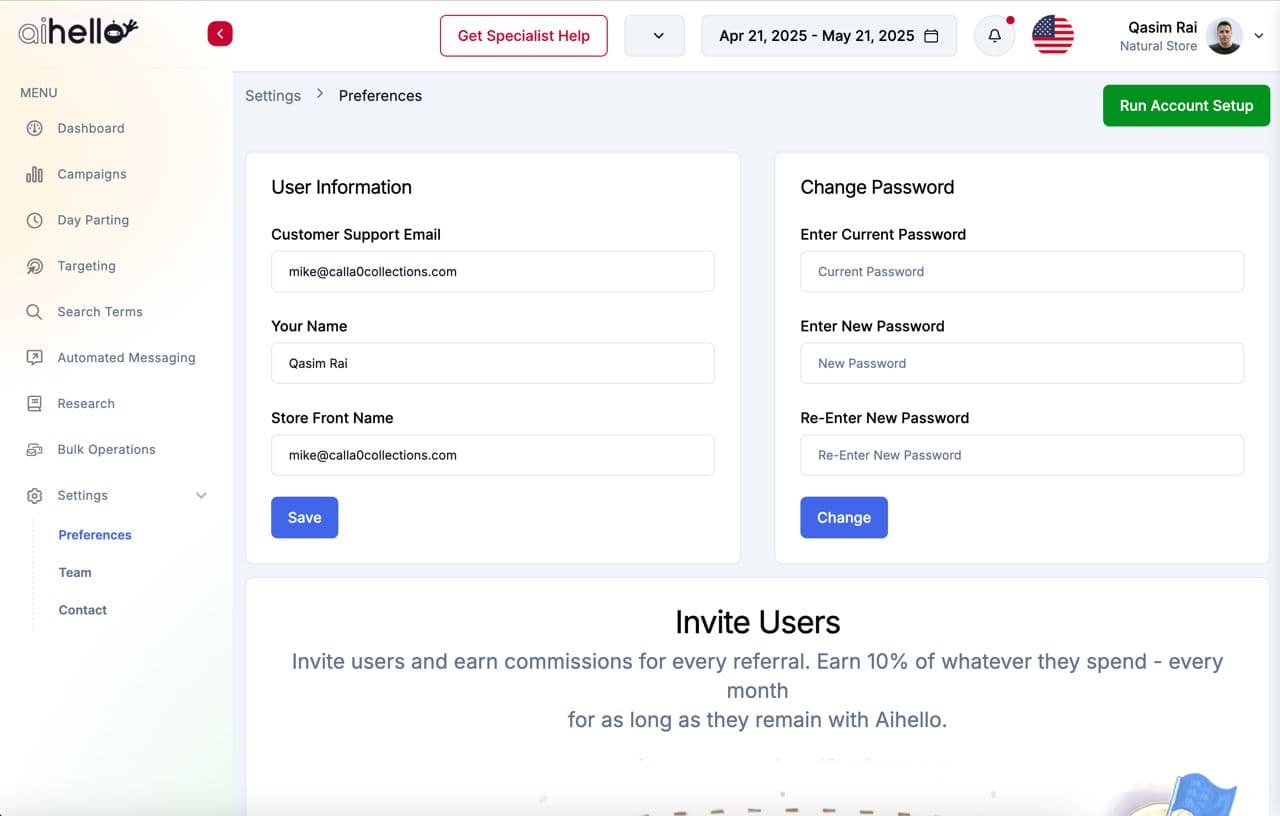Image resolution: width=1280 pixels, height=816 pixels.
Task: Click the Dashboard icon in sidebar
Action: [x=34, y=128]
